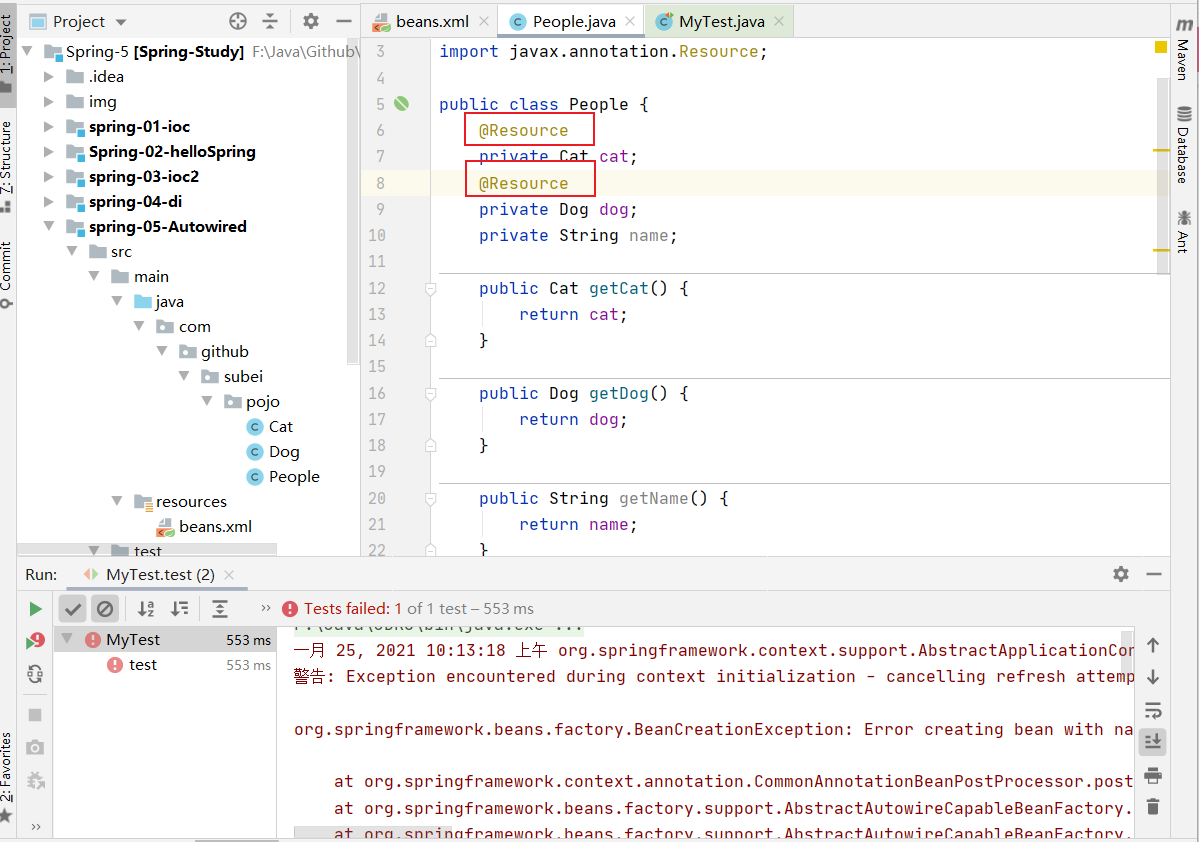Clear console output with trash icon
The height and width of the screenshot is (842, 1199).
pyautogui.click(x=1153, y=806)
